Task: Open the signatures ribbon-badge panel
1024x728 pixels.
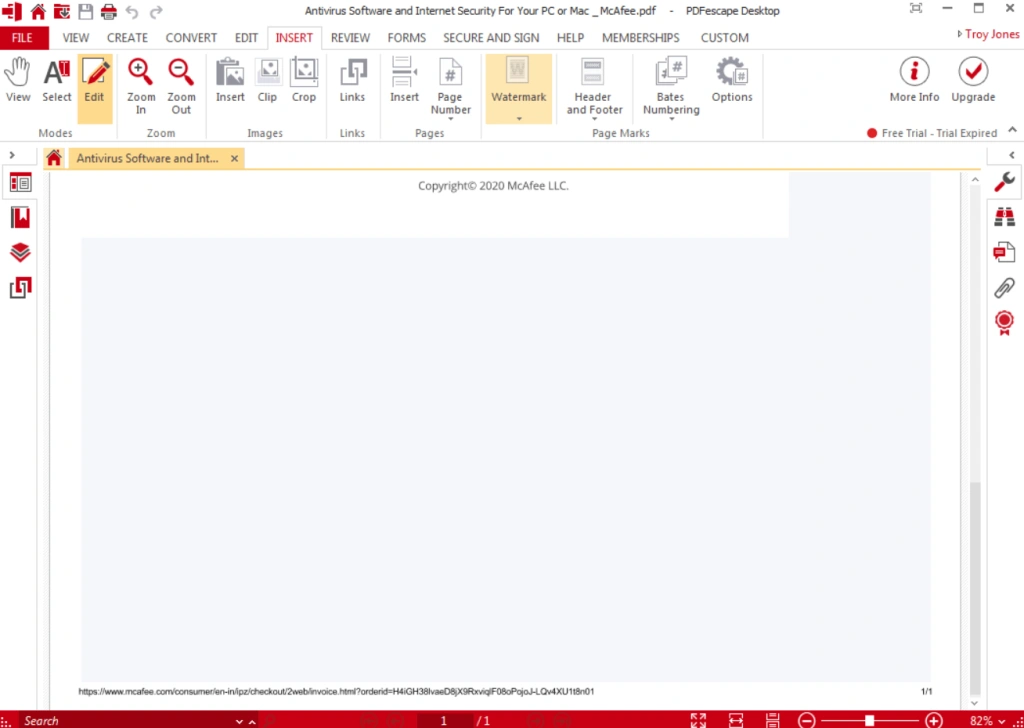Action: (1004, 323)
